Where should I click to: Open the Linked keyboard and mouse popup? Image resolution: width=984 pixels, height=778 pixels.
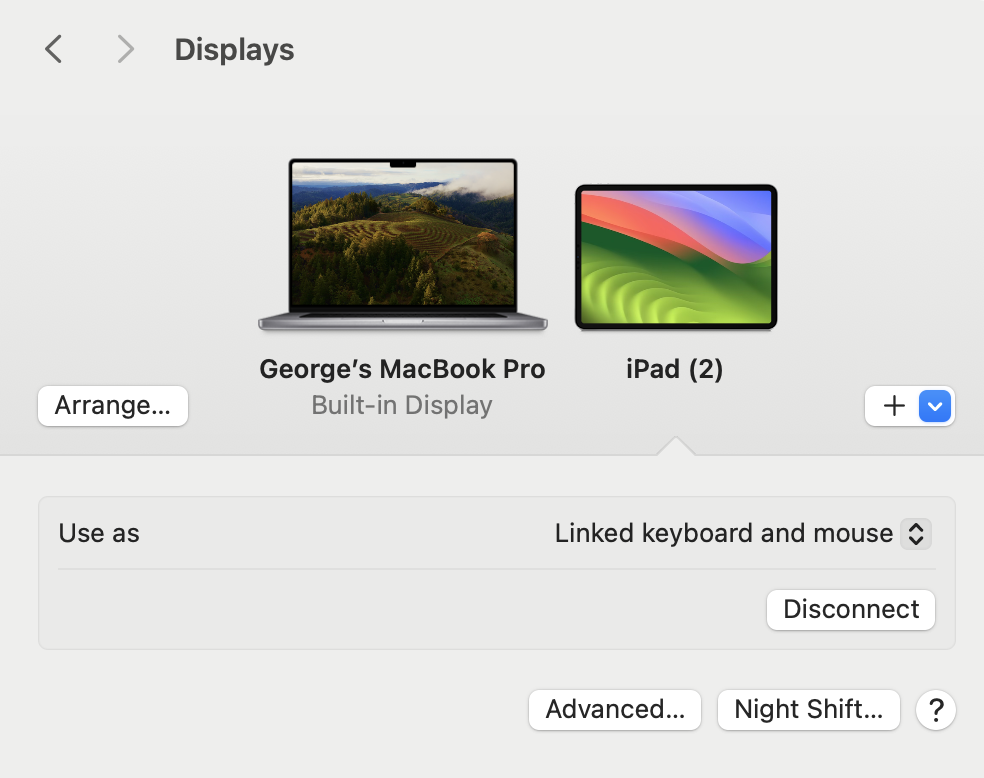click(x=724, y=534)
